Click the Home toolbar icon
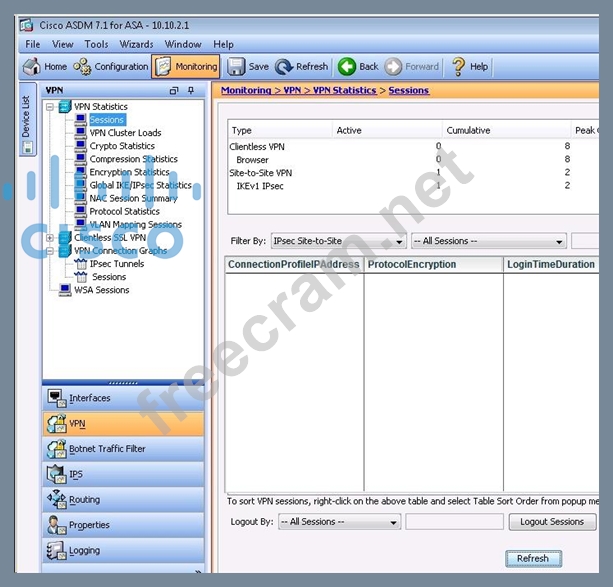Image resolution: width=613 pixels, height=587 pixels. pyautogui.click(x=45, y=67)
